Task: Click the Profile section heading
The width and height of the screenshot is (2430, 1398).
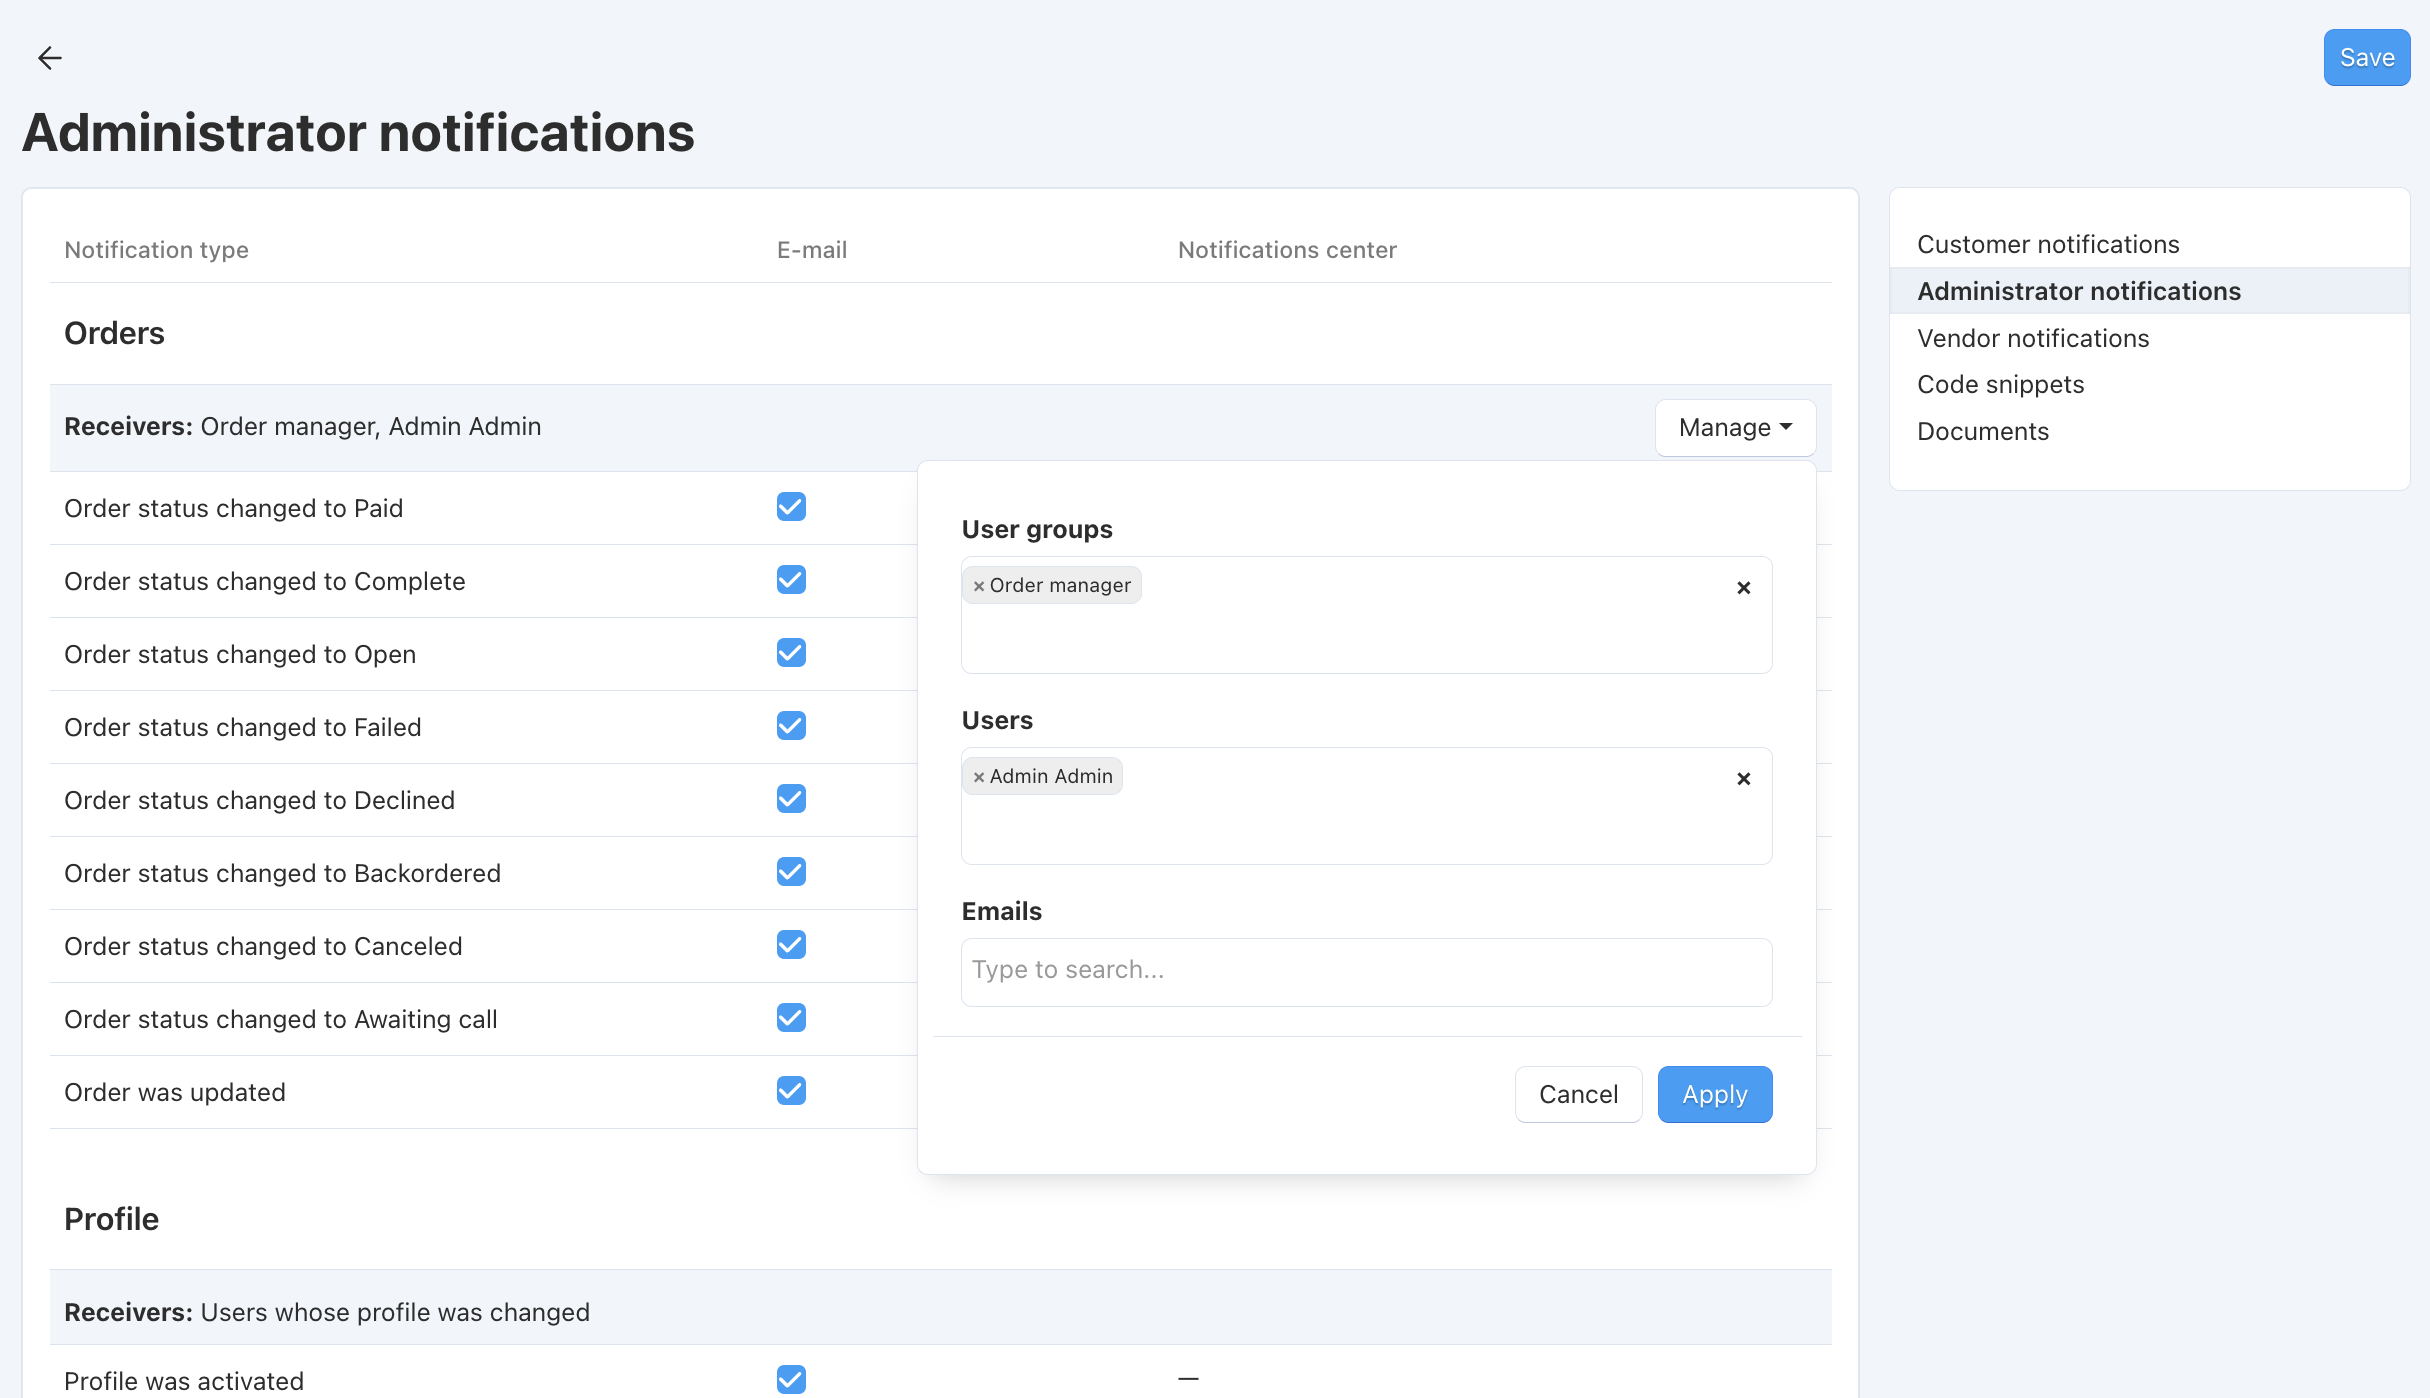Action: 111,1219
